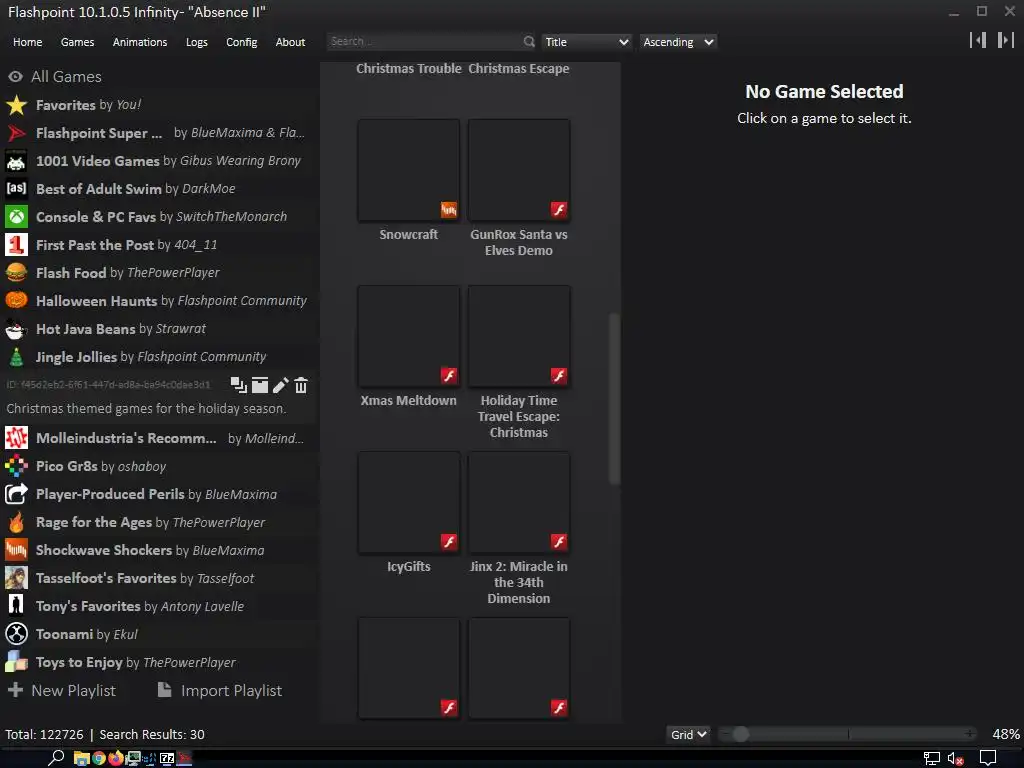Viewport: 1024px width, 768px height.
Task: Select Molleindustria's Recomm... playlist
Action: pos(159,438)
